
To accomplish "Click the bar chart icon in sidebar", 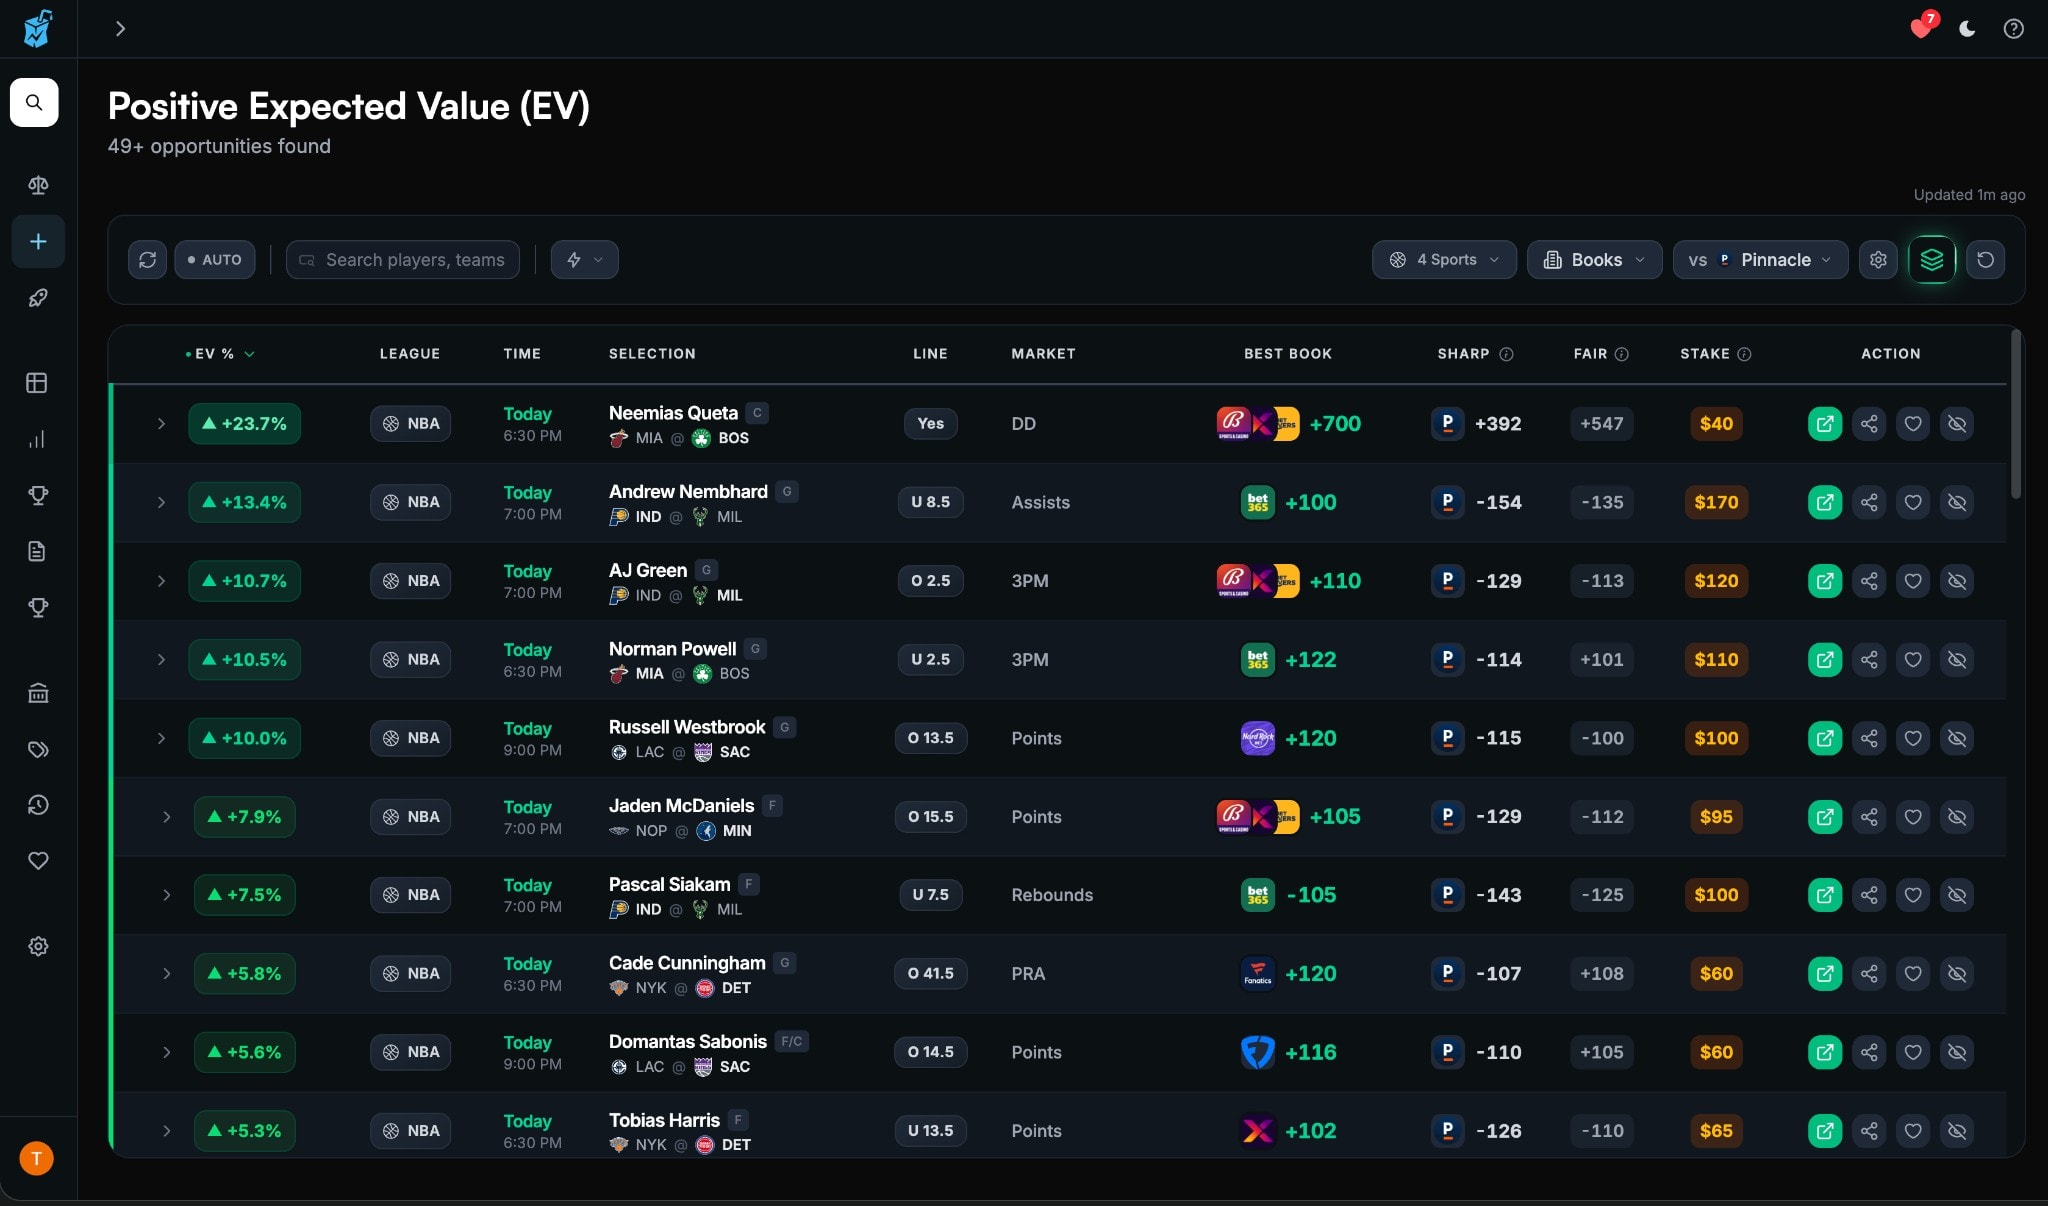I will 38,439.
